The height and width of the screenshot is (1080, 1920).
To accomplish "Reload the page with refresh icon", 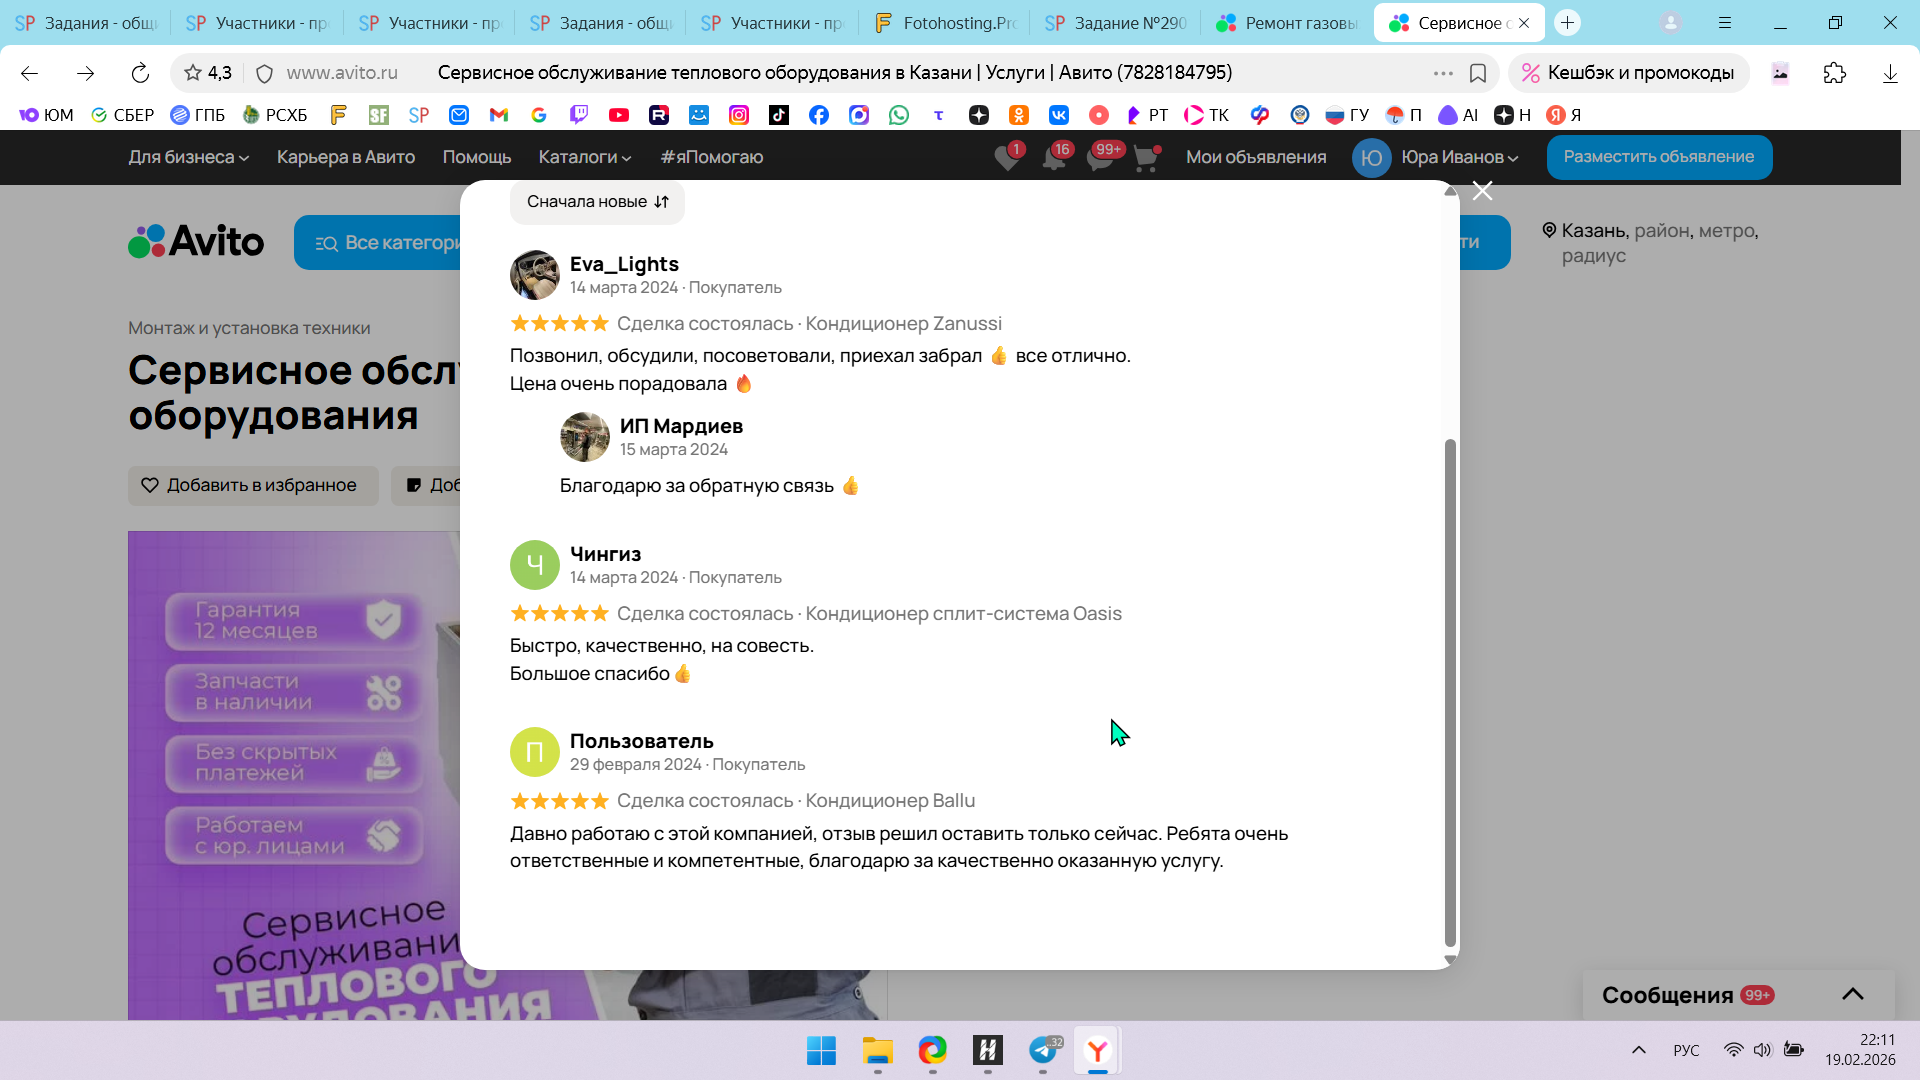I will 140,73.
